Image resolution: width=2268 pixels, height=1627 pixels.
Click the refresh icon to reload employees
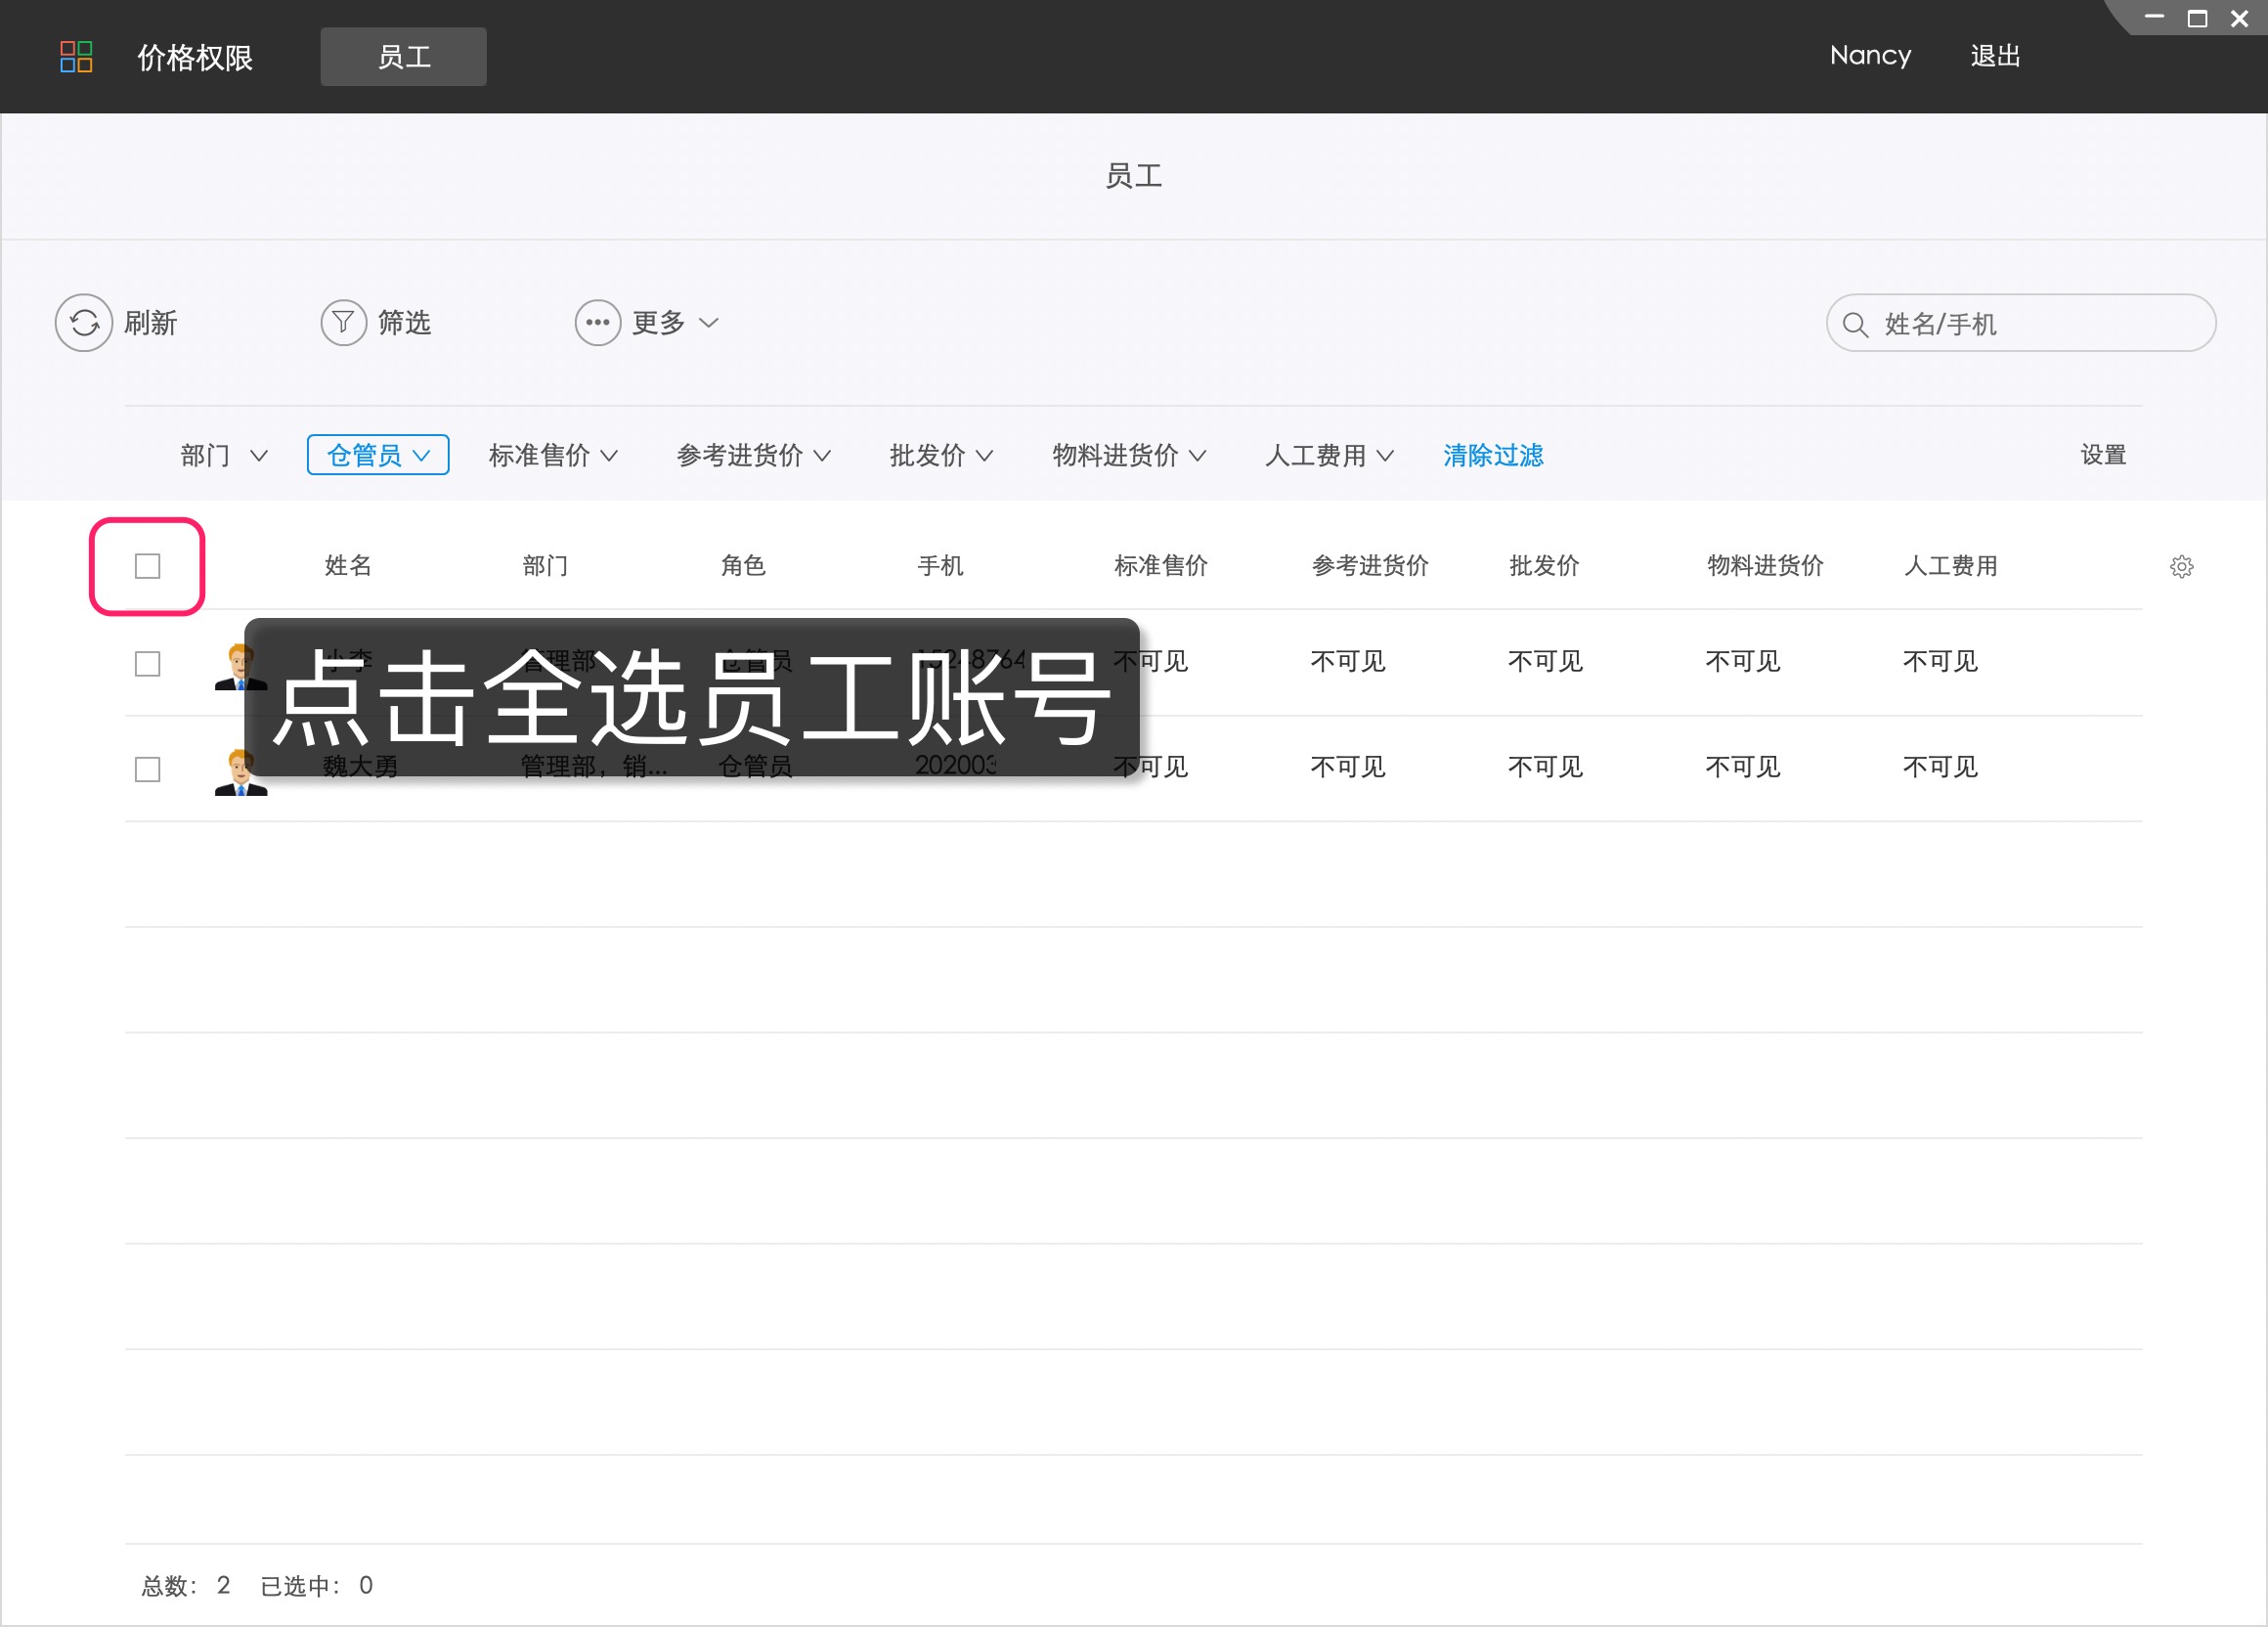pyautogui.click(x=83, y=322)
